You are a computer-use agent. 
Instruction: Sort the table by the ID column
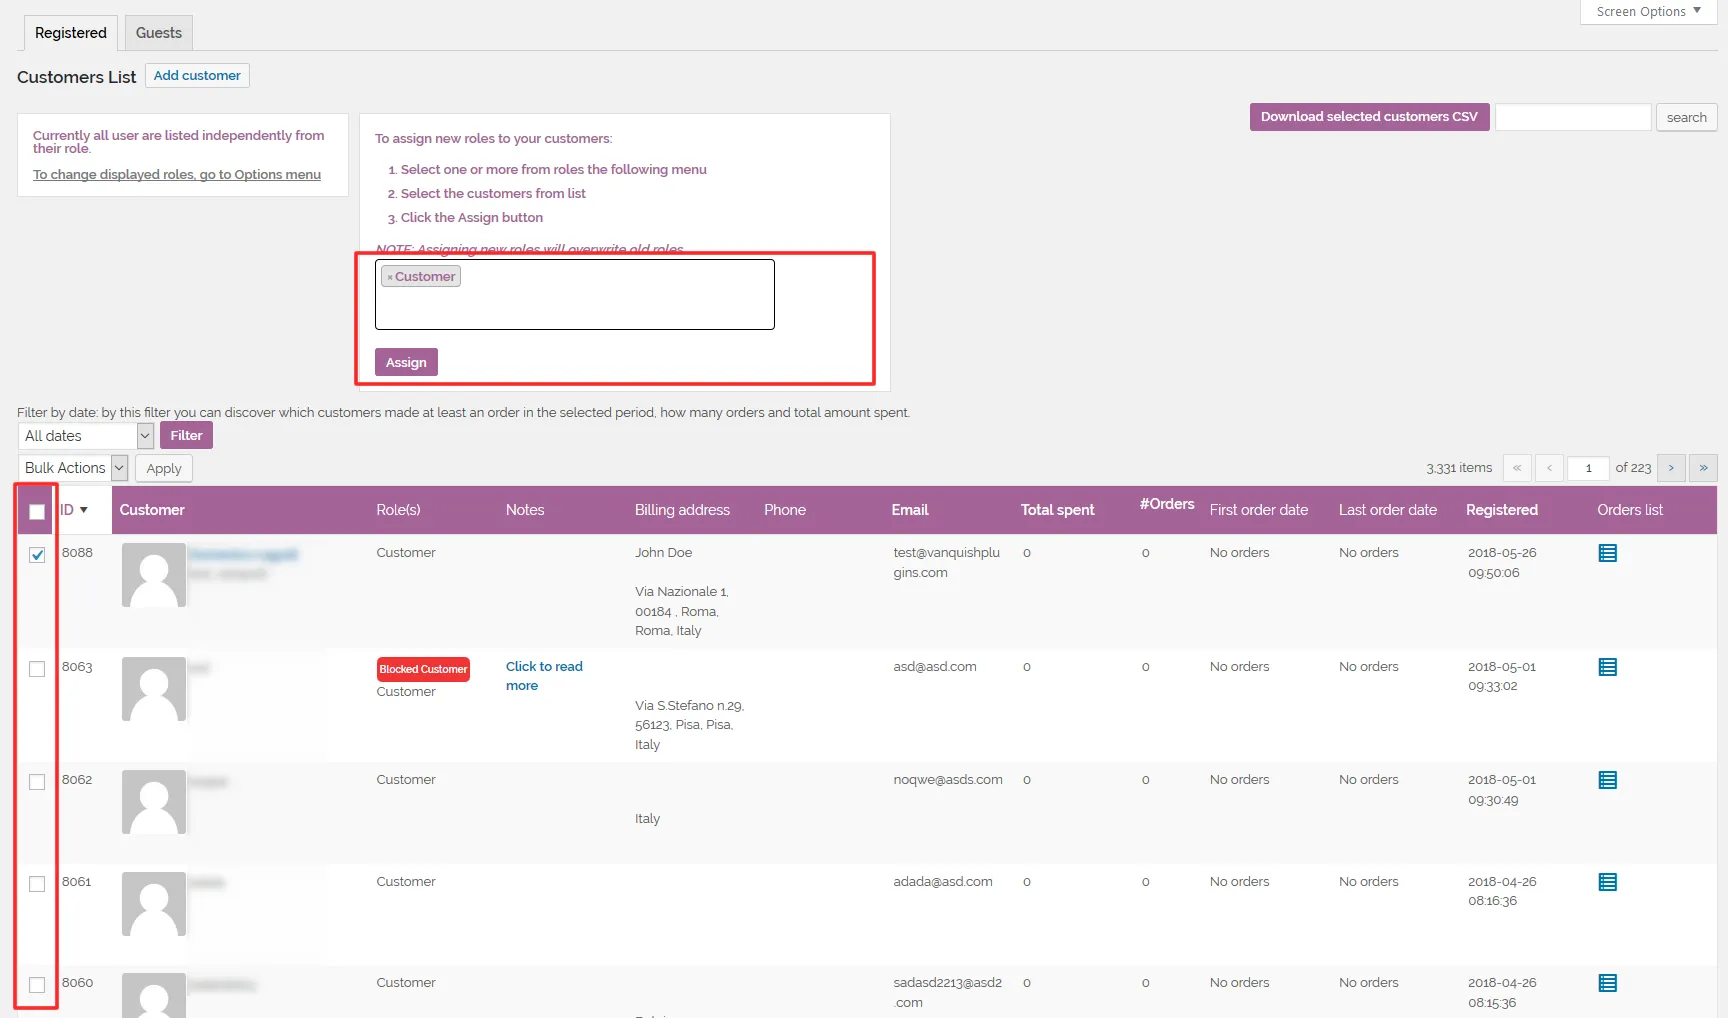[69, 509]
